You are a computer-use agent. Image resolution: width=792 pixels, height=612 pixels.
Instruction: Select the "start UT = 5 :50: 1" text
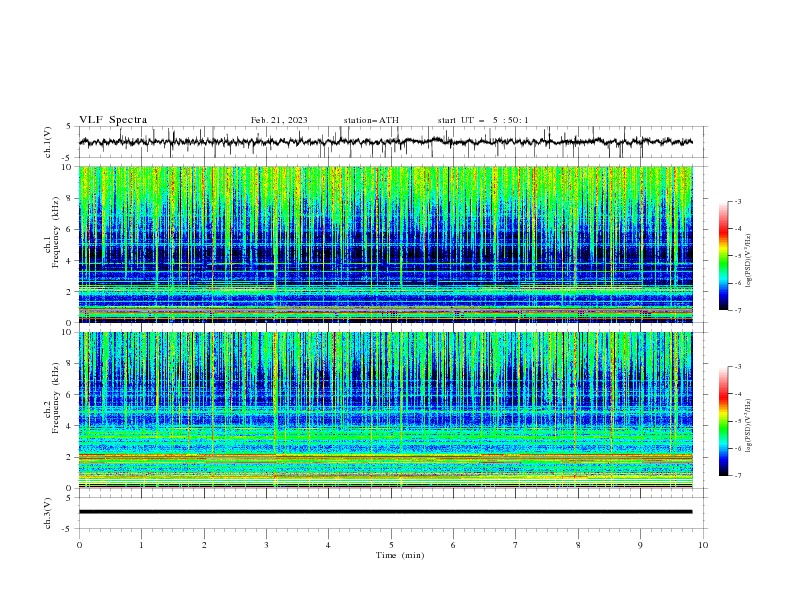(483, 120)
